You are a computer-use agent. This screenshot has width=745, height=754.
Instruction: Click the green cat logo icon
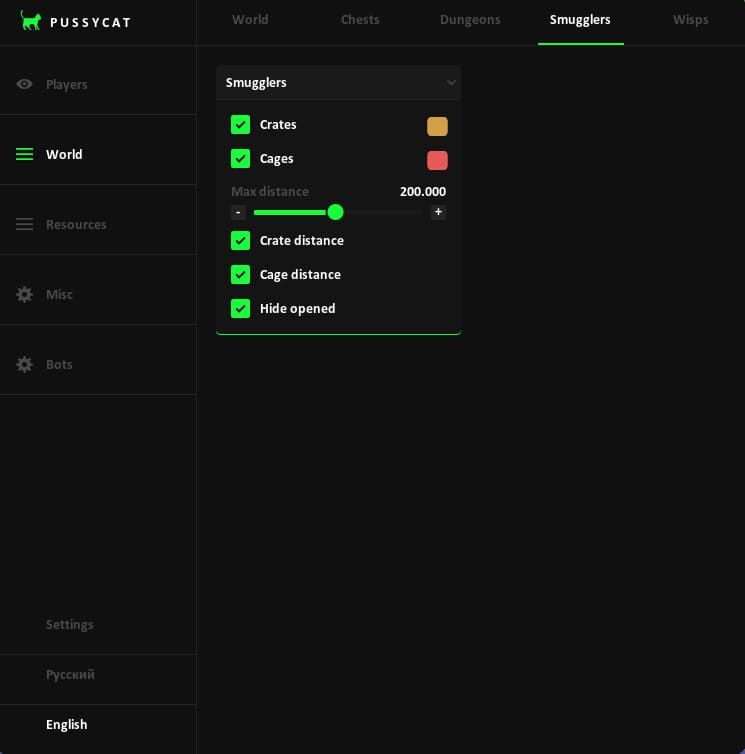pyautogui.click(x=30, y=21)
